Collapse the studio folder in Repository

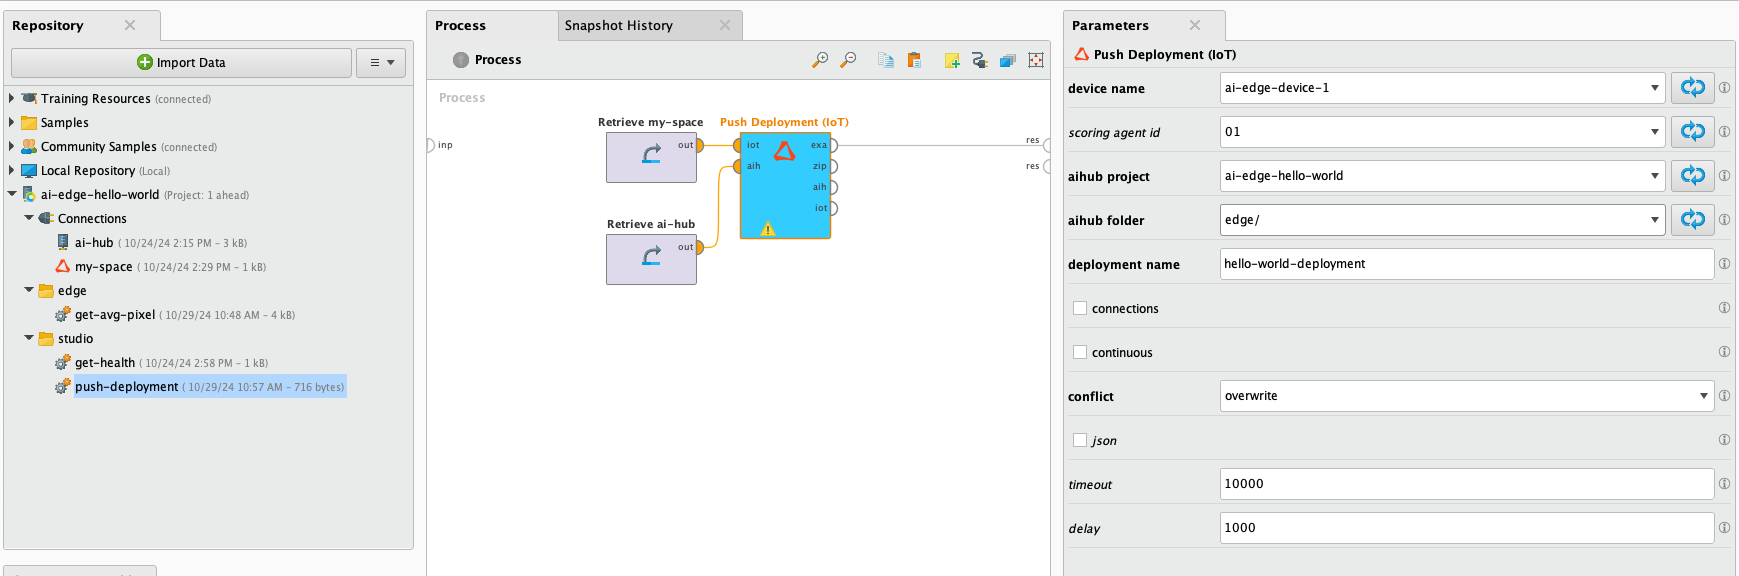[29, 338]
